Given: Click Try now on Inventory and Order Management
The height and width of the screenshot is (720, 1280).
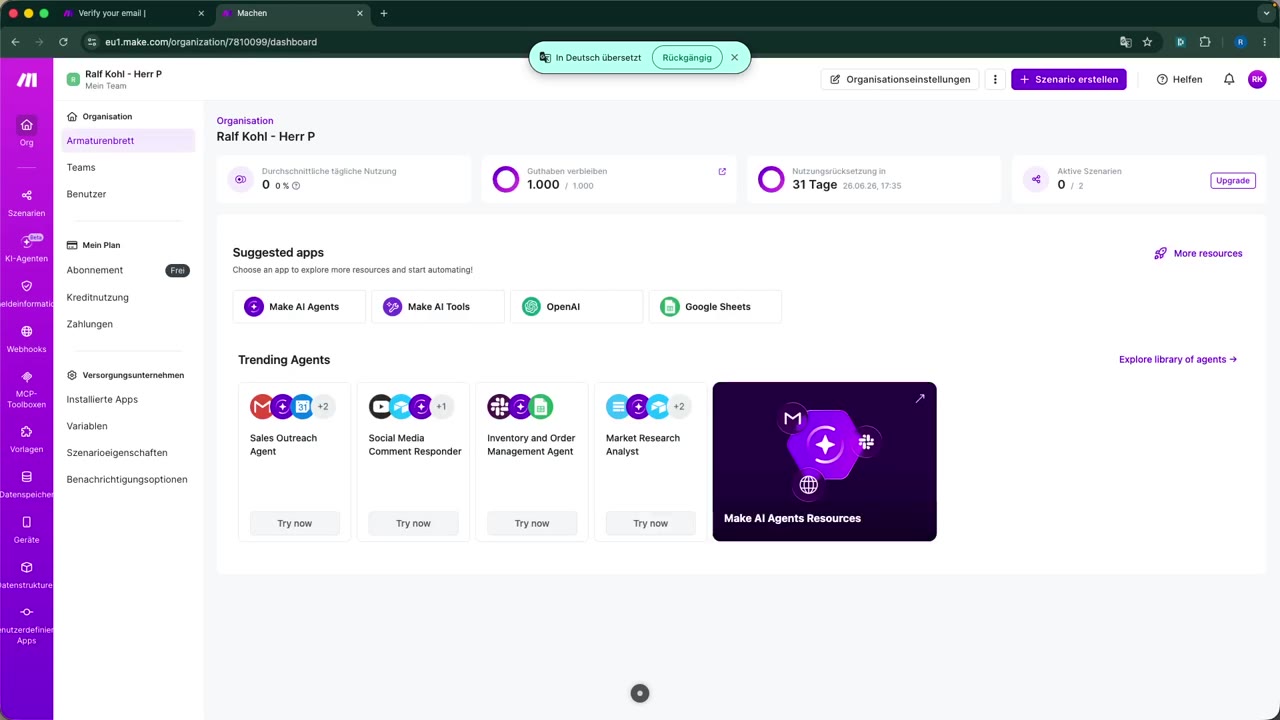Looking at the screenshot, I should (x=532, y=523).
